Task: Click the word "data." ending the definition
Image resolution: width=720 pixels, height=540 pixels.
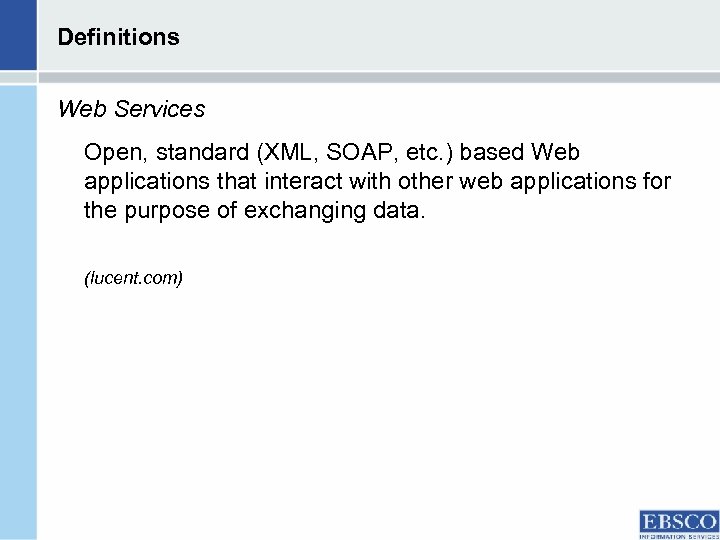Action: click(397, 211)
